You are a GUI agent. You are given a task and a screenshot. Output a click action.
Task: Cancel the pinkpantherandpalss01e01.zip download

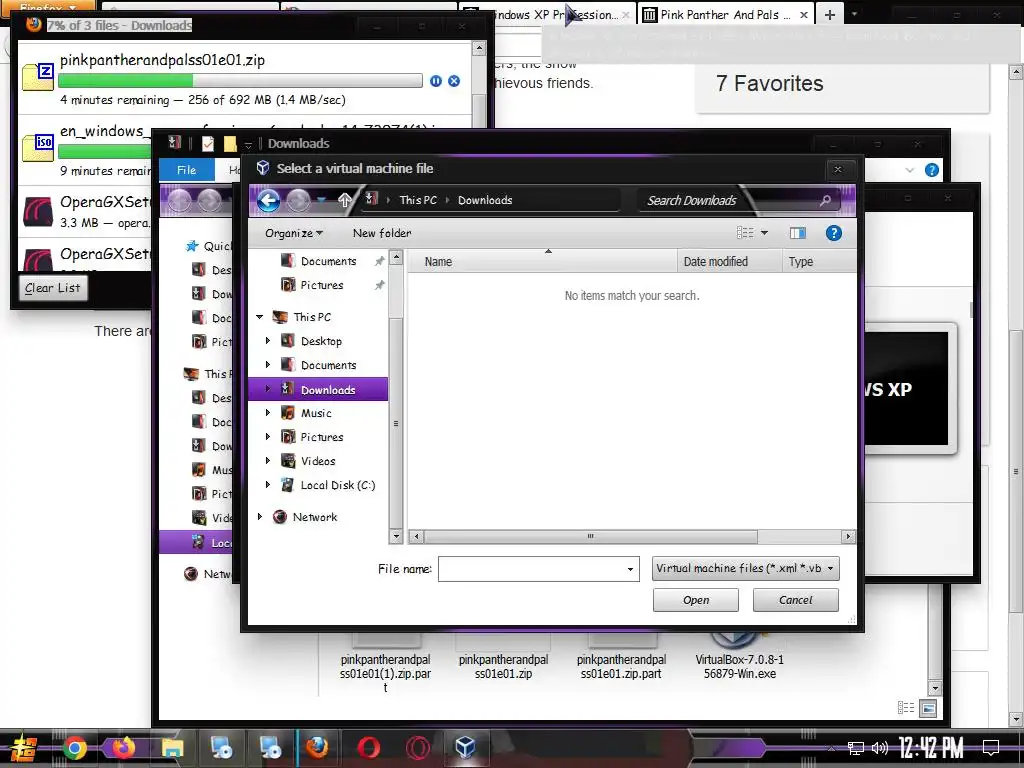tap(454, 81)
